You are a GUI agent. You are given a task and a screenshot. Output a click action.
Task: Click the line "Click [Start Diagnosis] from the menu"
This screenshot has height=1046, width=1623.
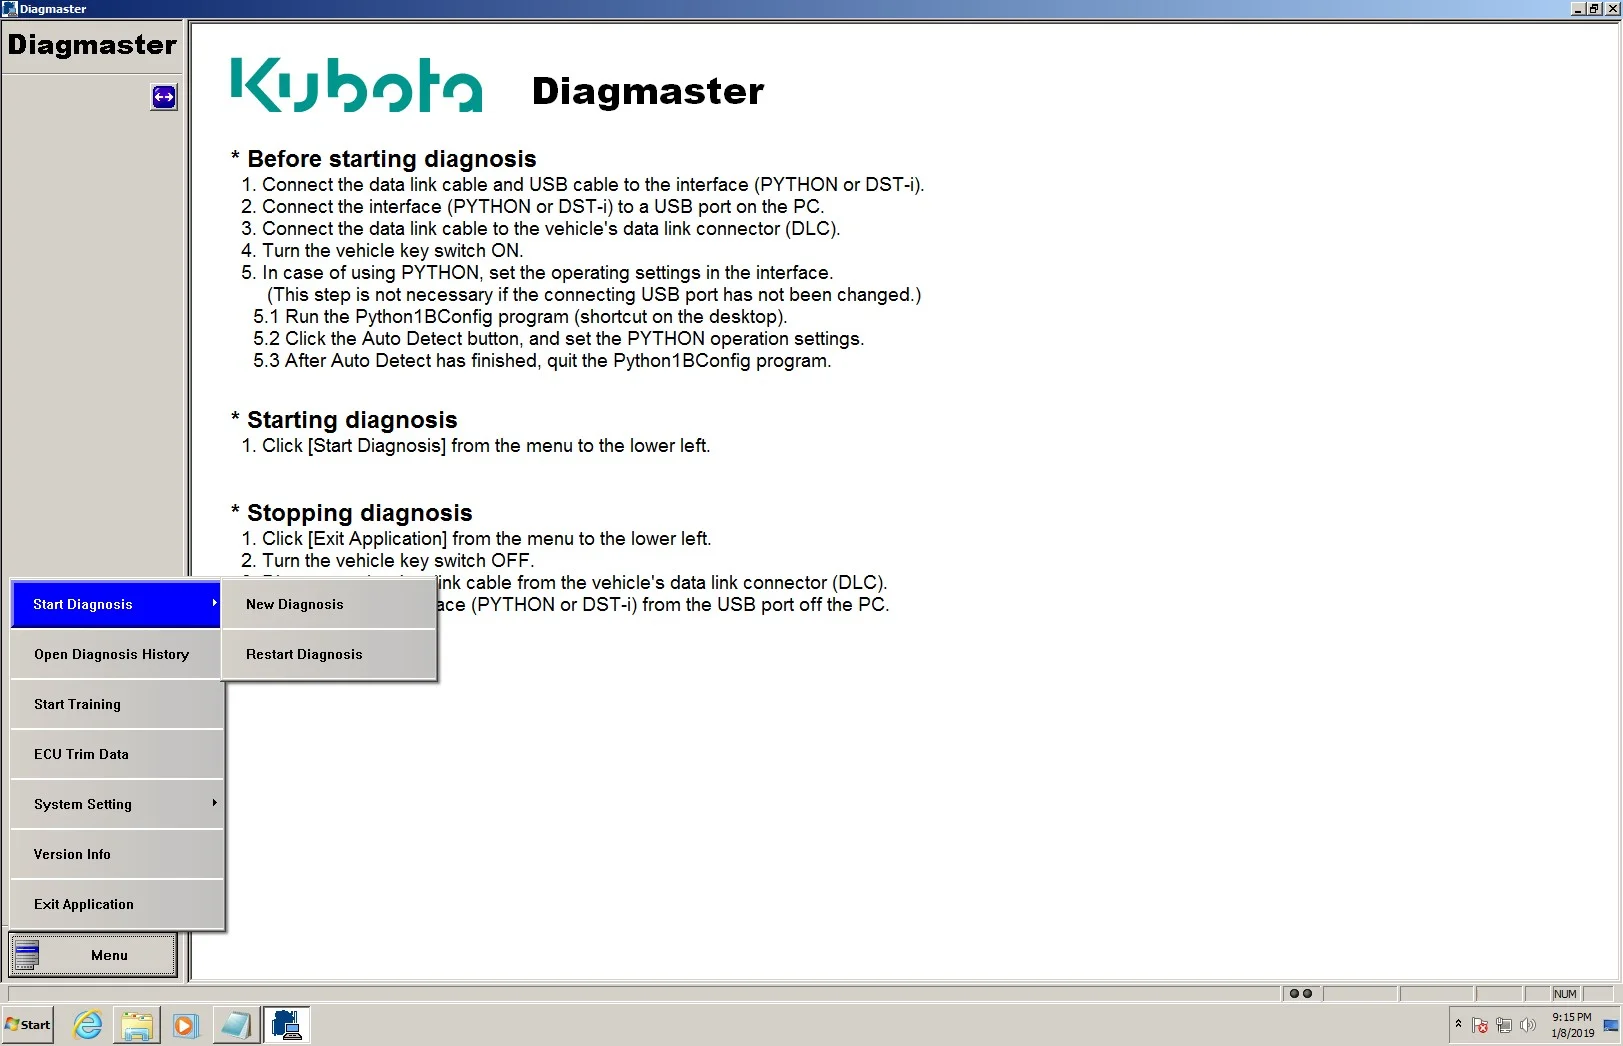point(476,446)
